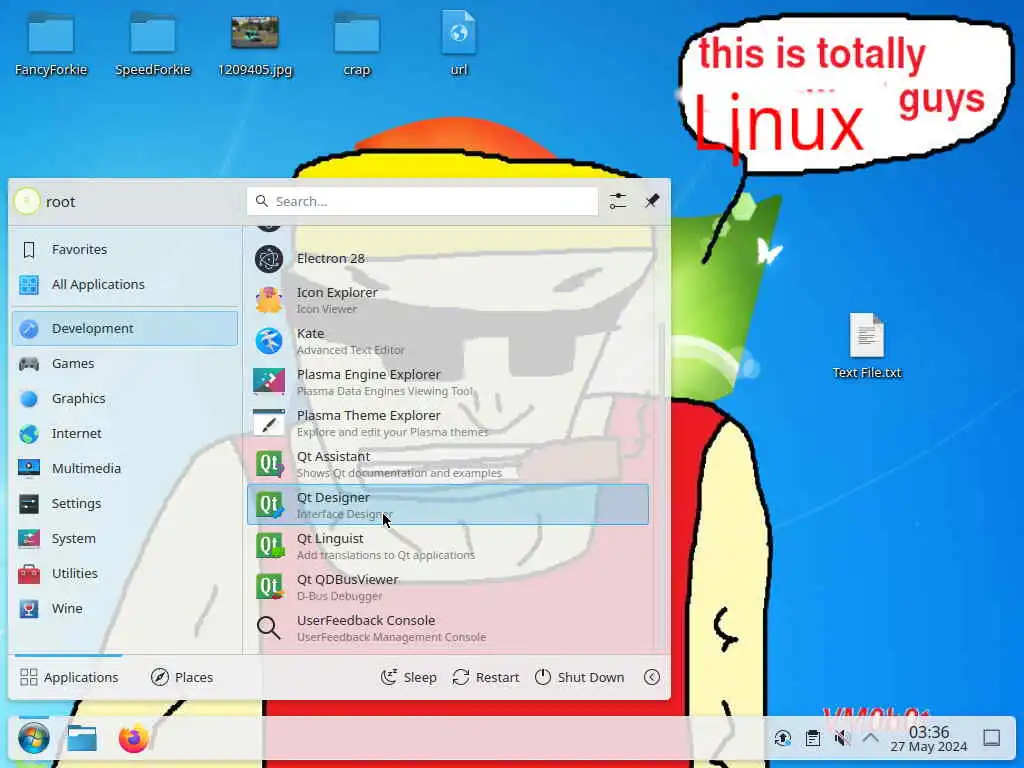Show All Applications category
Screen dimensions: 1024x768
point(125,285)
